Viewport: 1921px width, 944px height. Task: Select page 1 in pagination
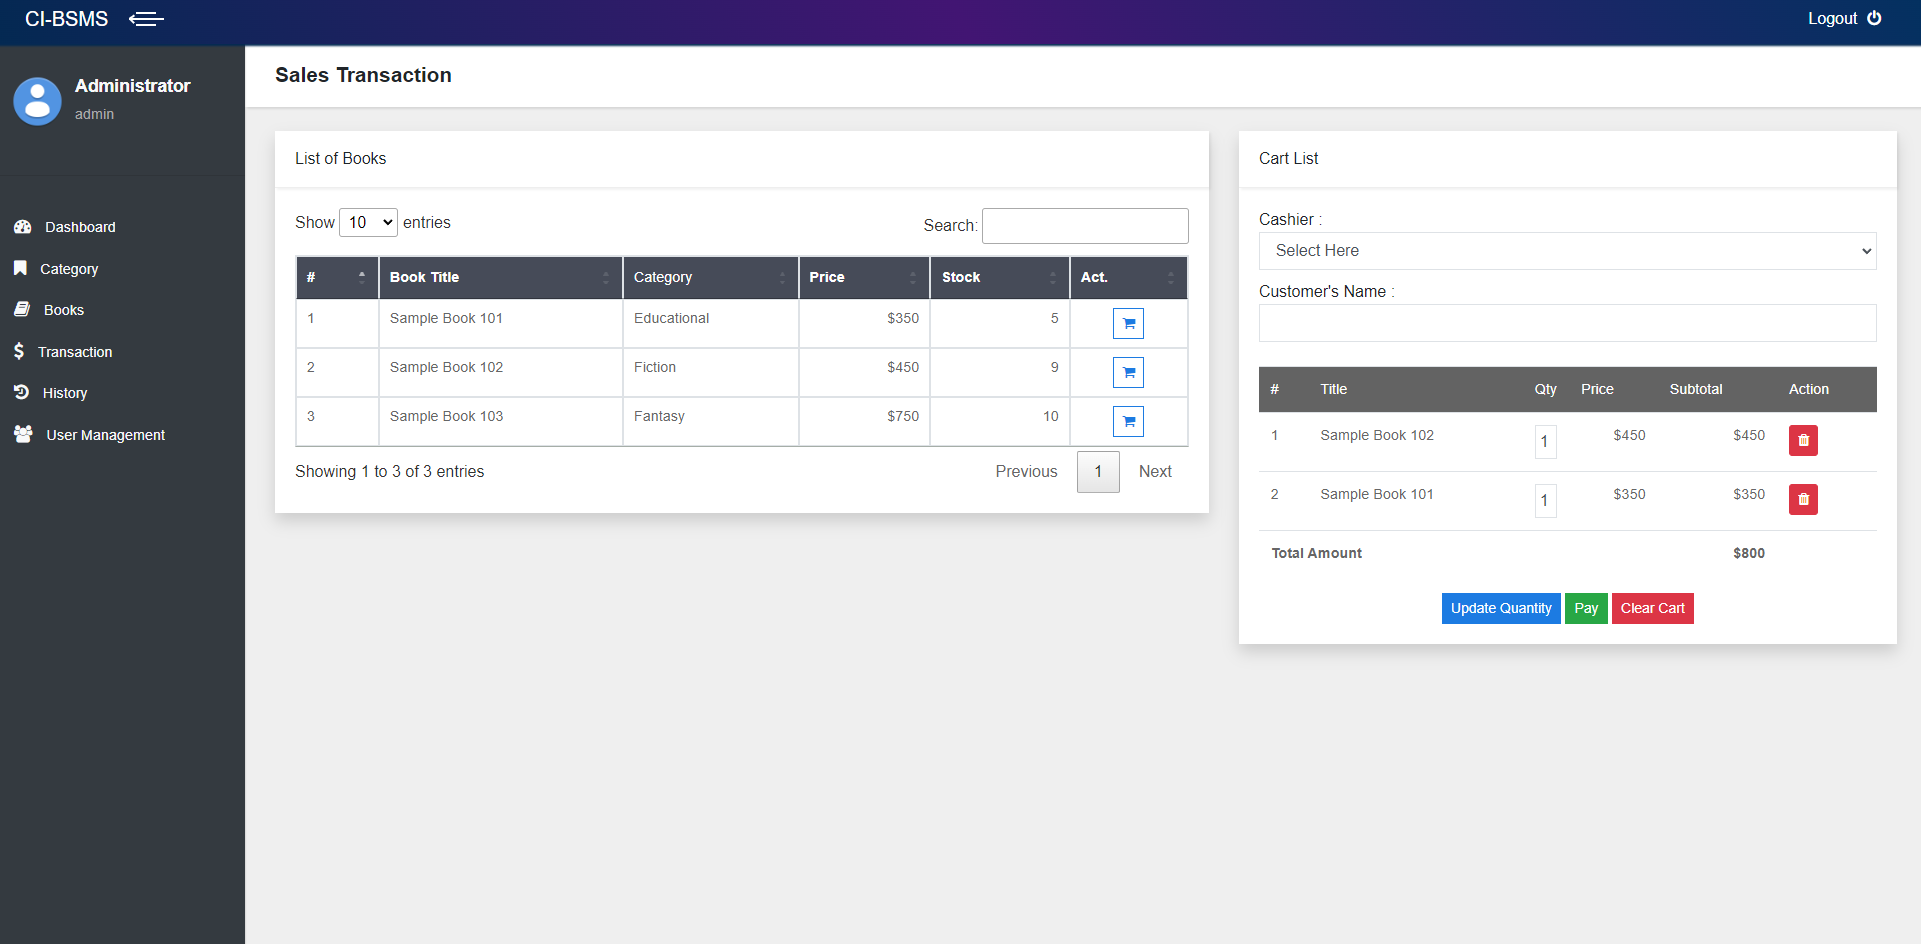(1098, 471)
